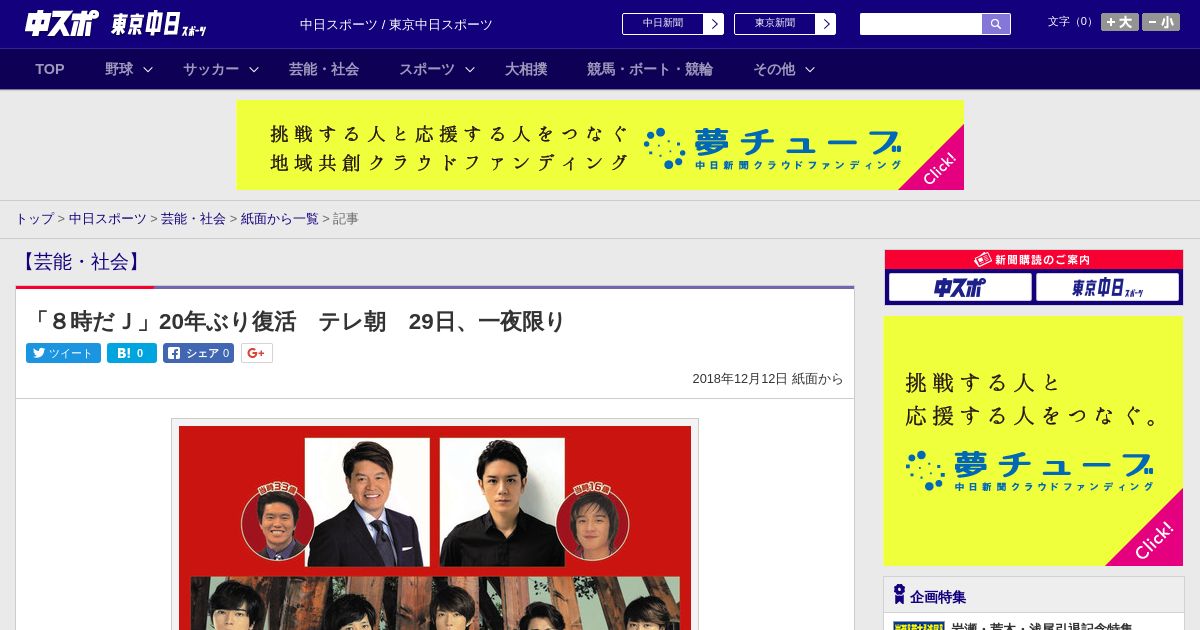Open the 芸能・社会 menu item
Viewport: 1200px width, 630px height.
(324, 69)
